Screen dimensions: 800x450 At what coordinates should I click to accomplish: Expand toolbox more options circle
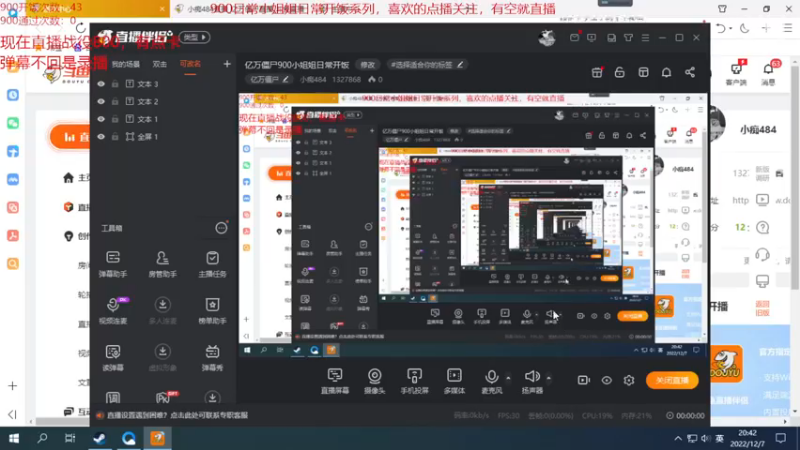click(221, 228)
